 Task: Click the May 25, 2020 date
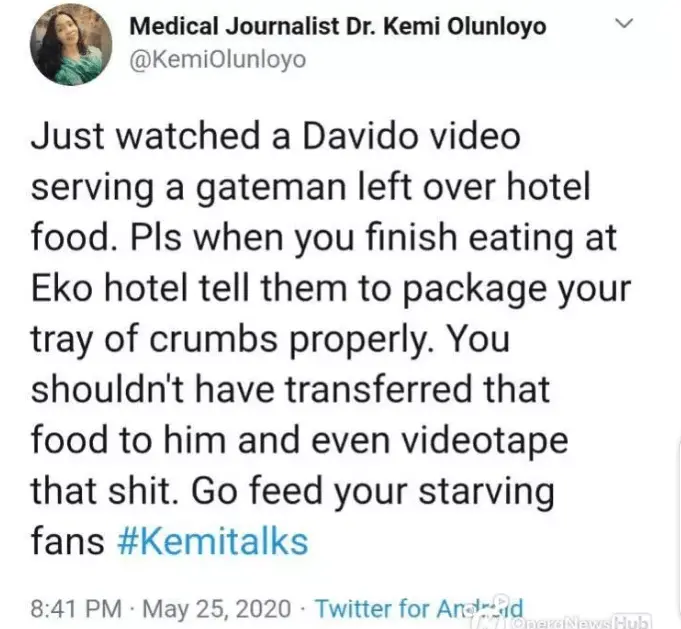(217, 608)
